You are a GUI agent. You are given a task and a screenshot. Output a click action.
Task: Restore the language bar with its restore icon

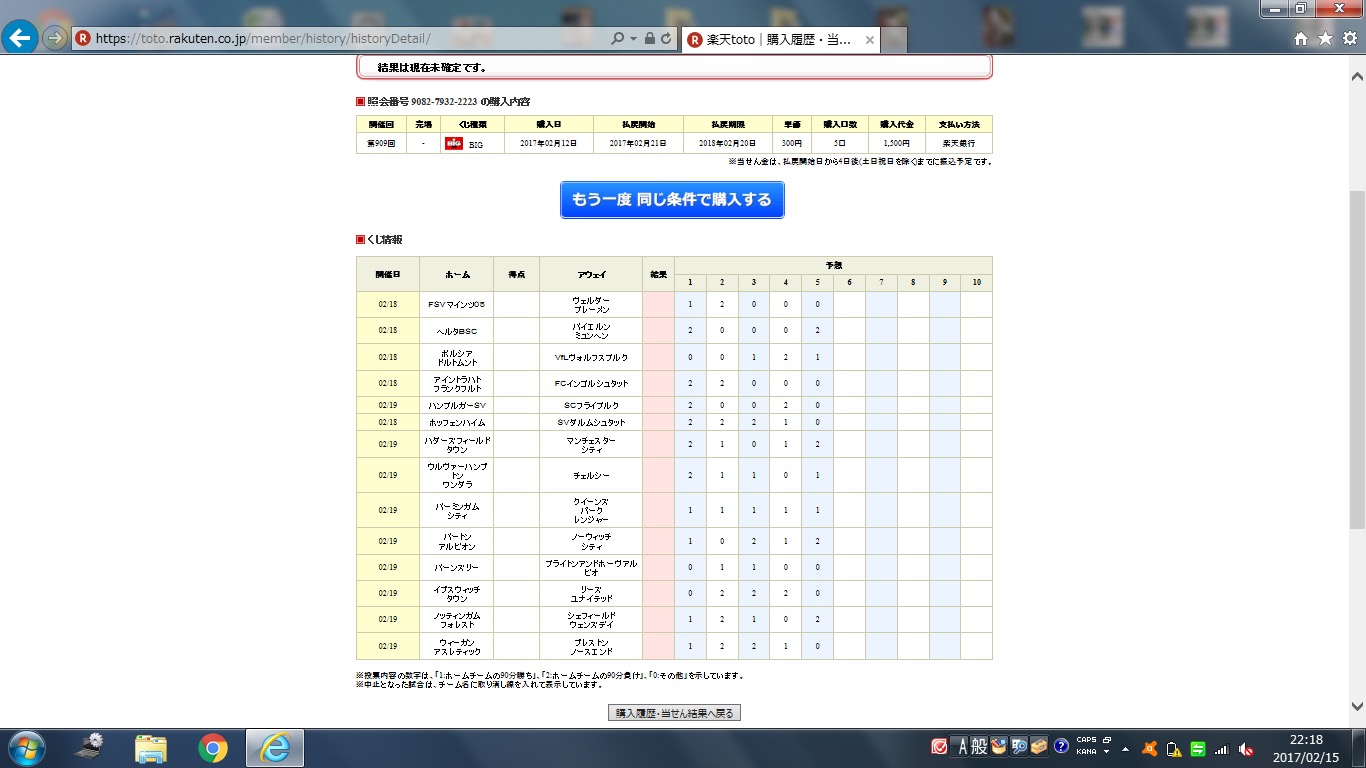pos(1107,741)
